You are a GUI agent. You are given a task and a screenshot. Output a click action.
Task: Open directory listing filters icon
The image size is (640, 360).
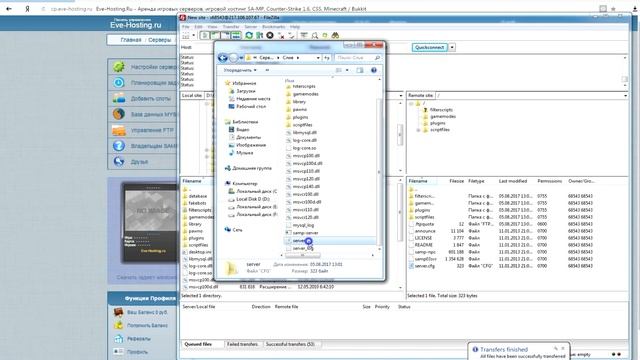(x=304, y=36)
